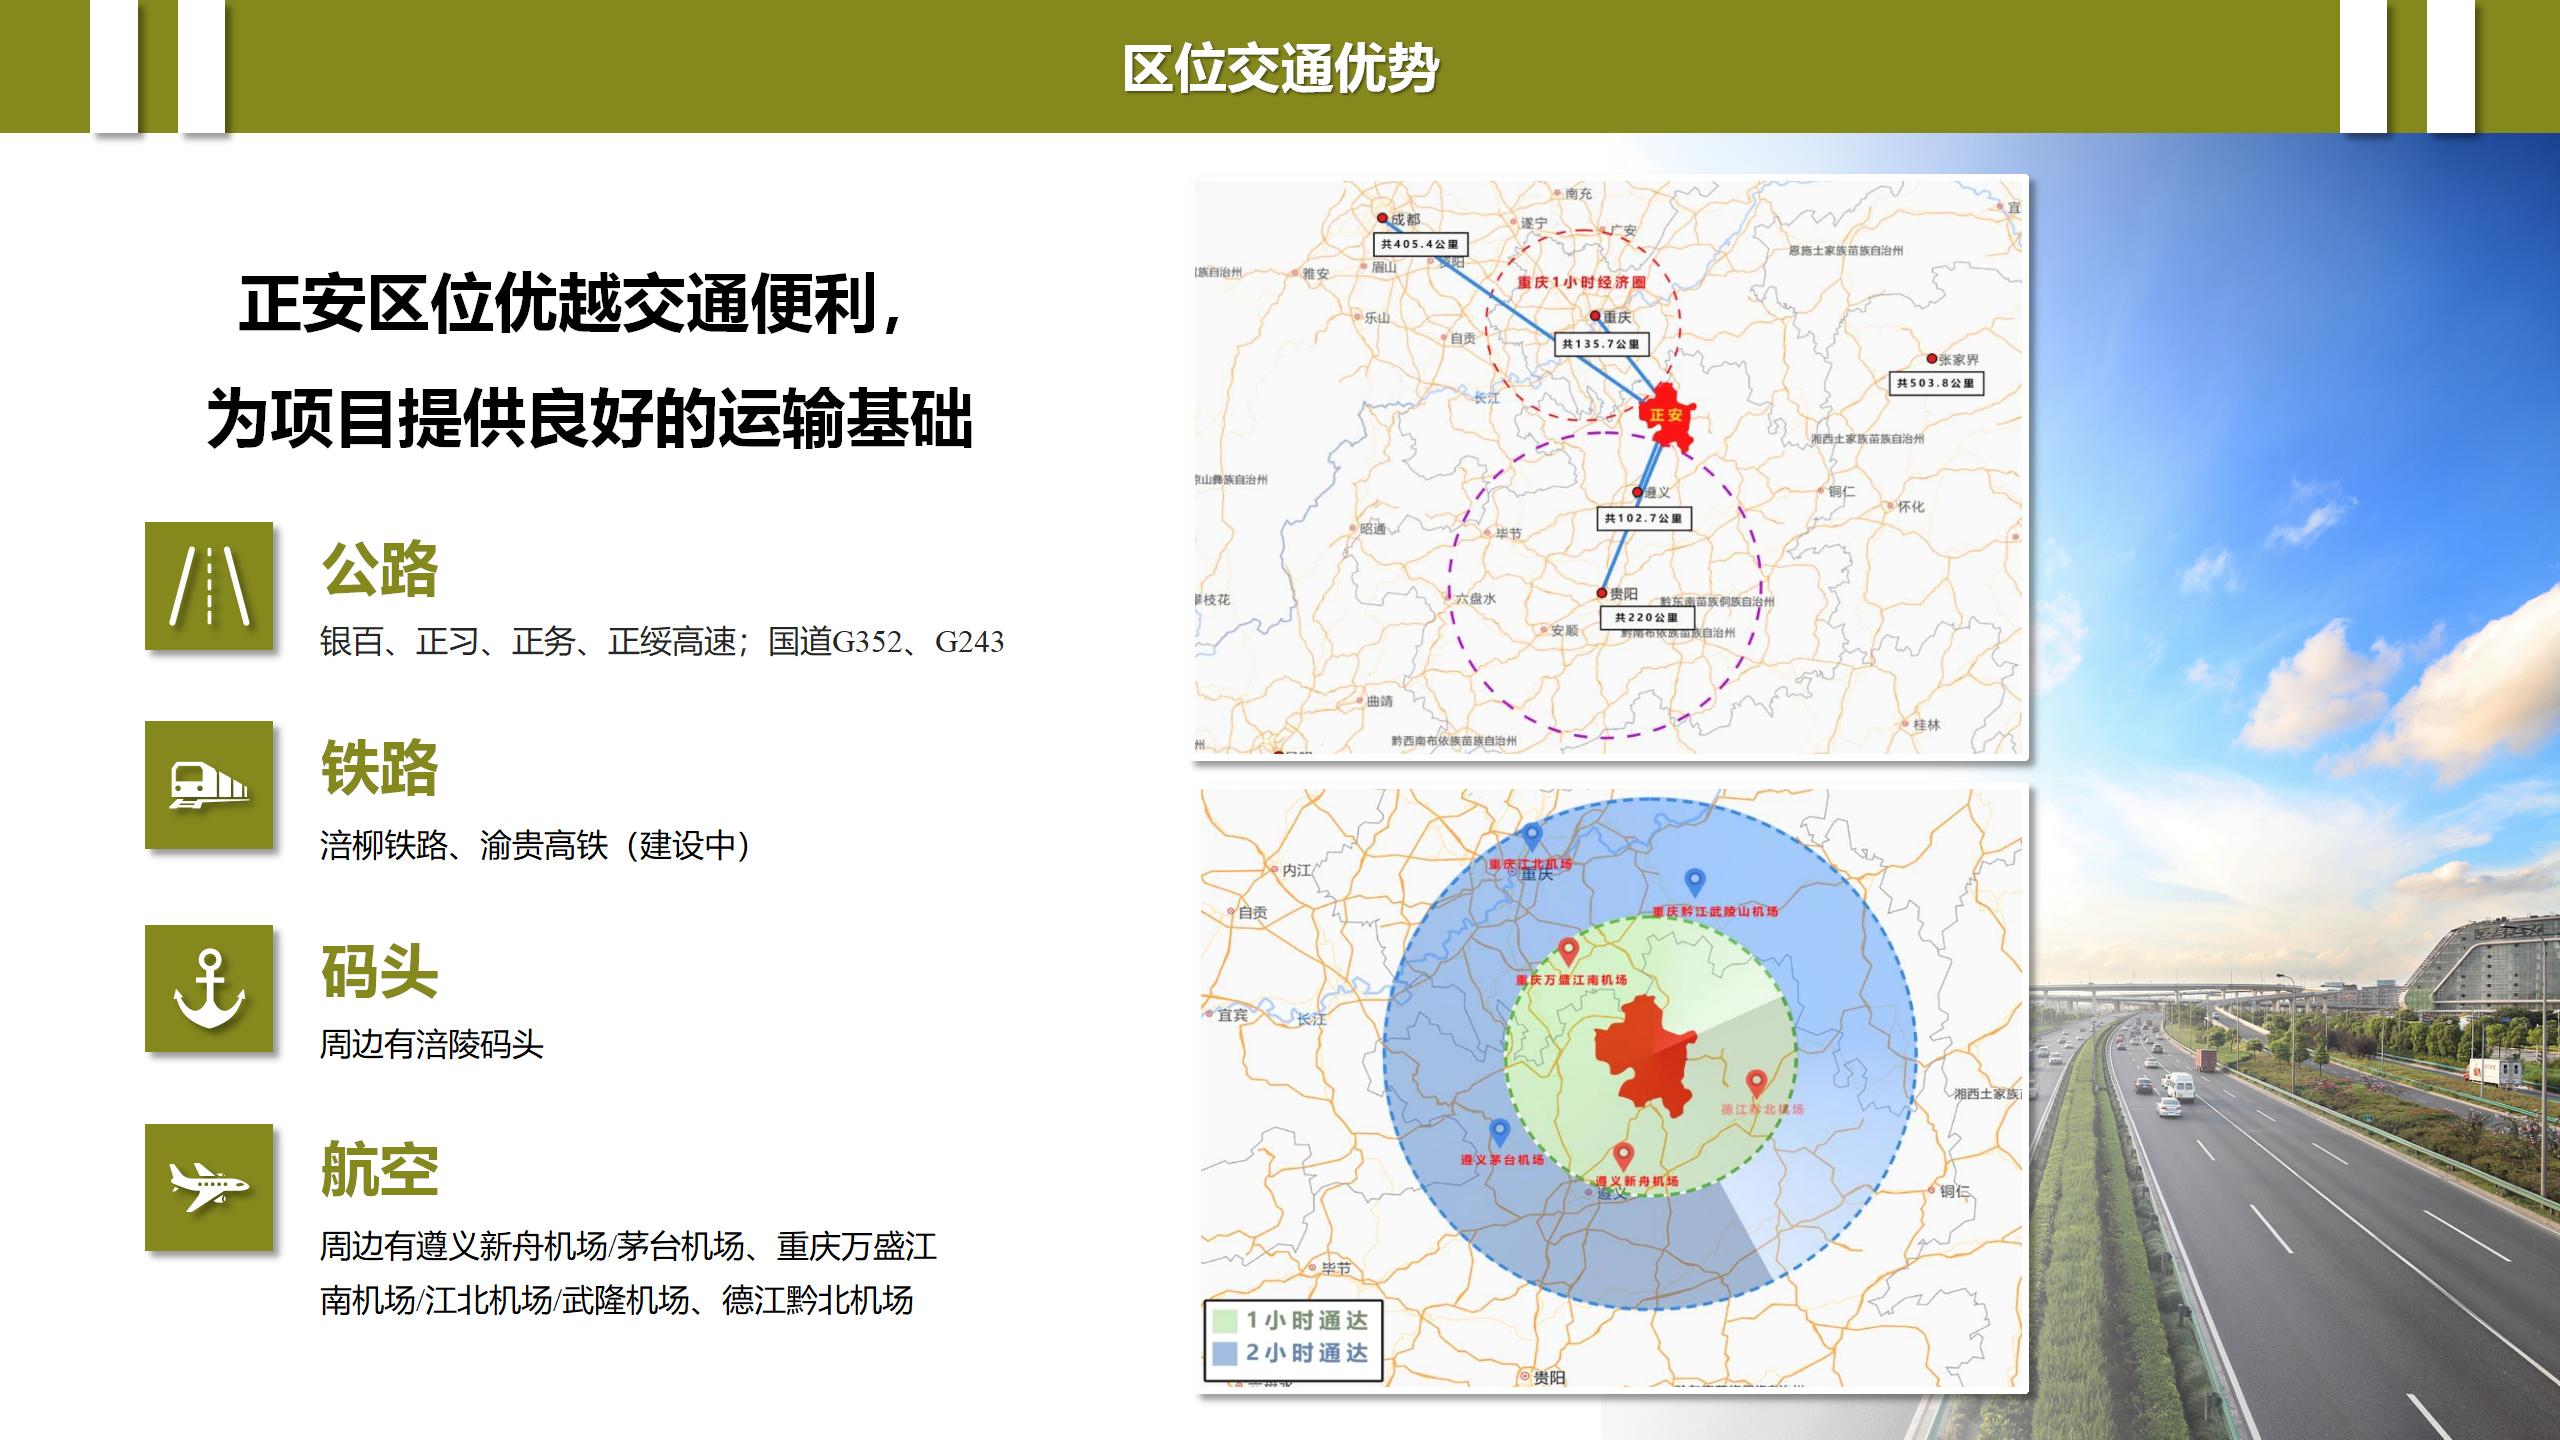Click the 共405.4公里 Chengdu distance label
Image resolution: width=2560 pixels, height=1440 pixels.
coord(1420,244)
